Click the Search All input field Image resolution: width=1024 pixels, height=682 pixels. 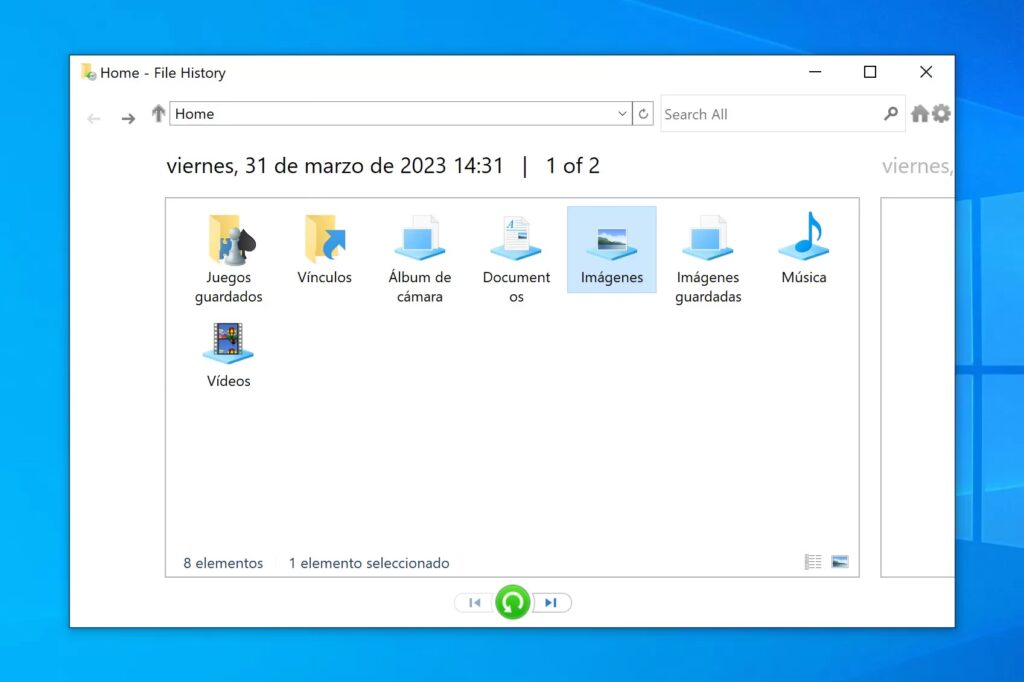click(x=765, y=114)
